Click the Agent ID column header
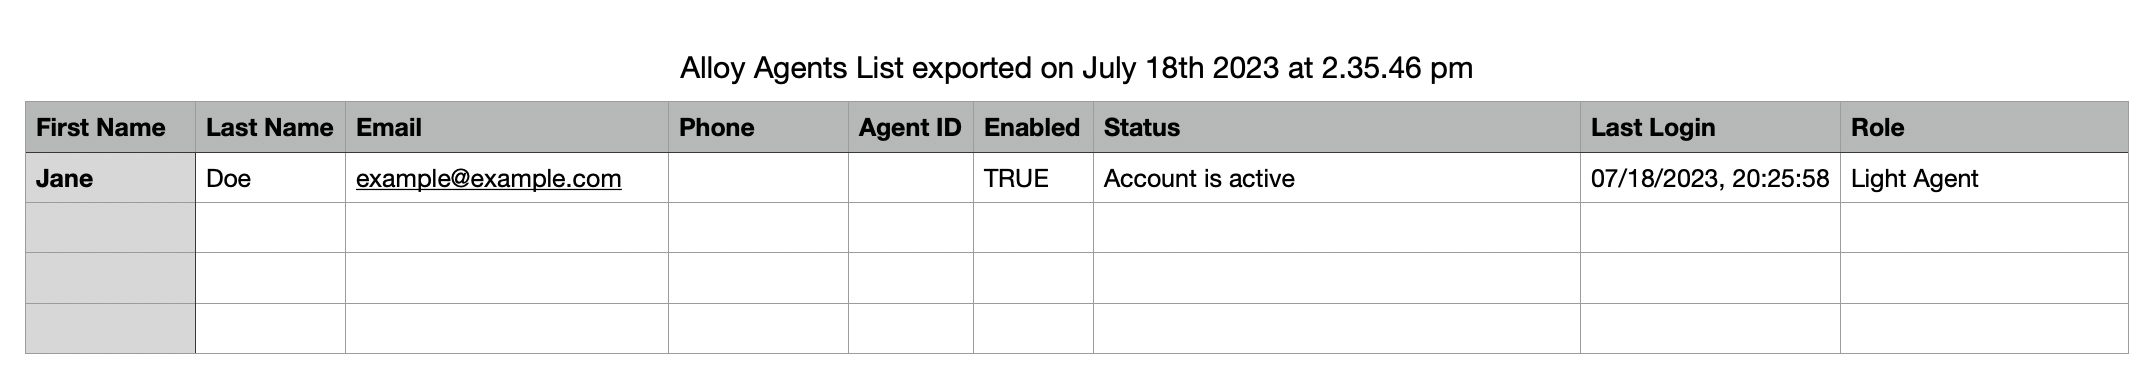 click(x=910, y=127)
